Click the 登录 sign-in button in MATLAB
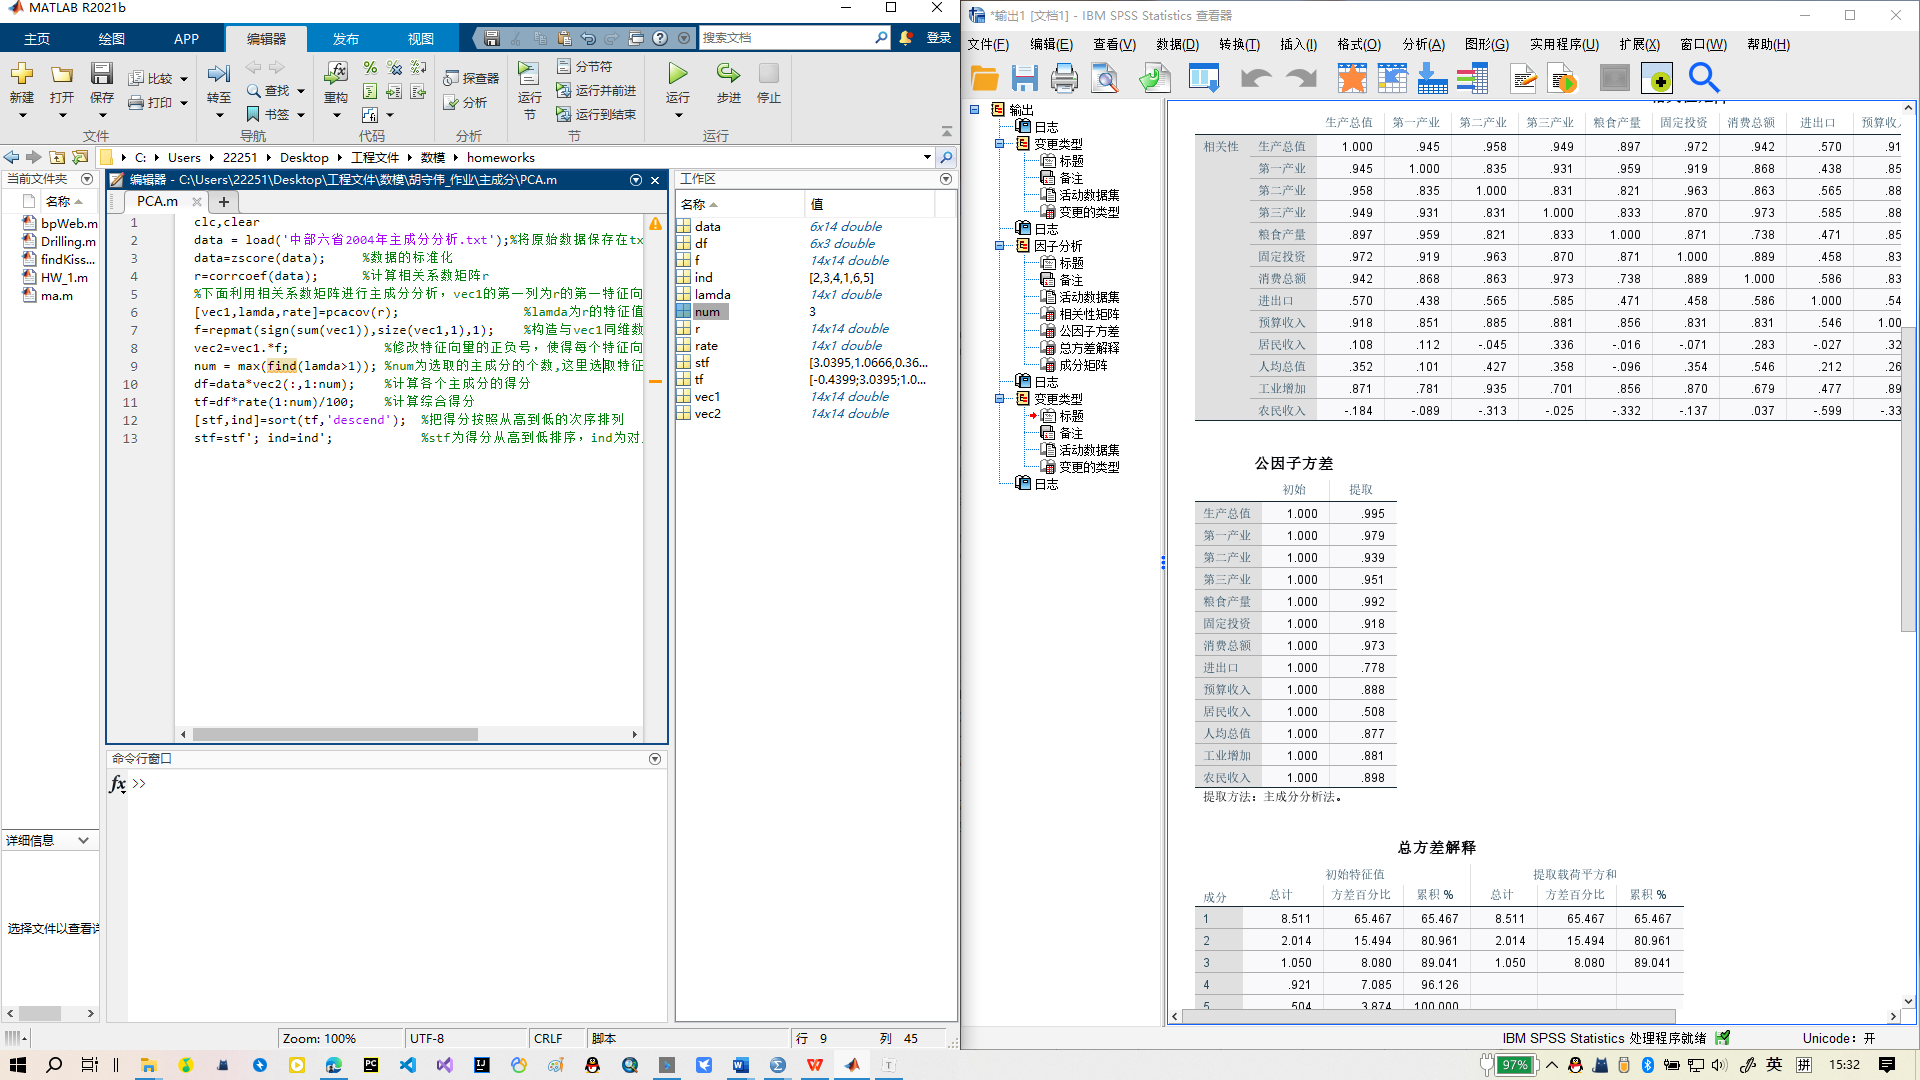The width and height of the screenshot is (1920, 1080). pos(938,38)
